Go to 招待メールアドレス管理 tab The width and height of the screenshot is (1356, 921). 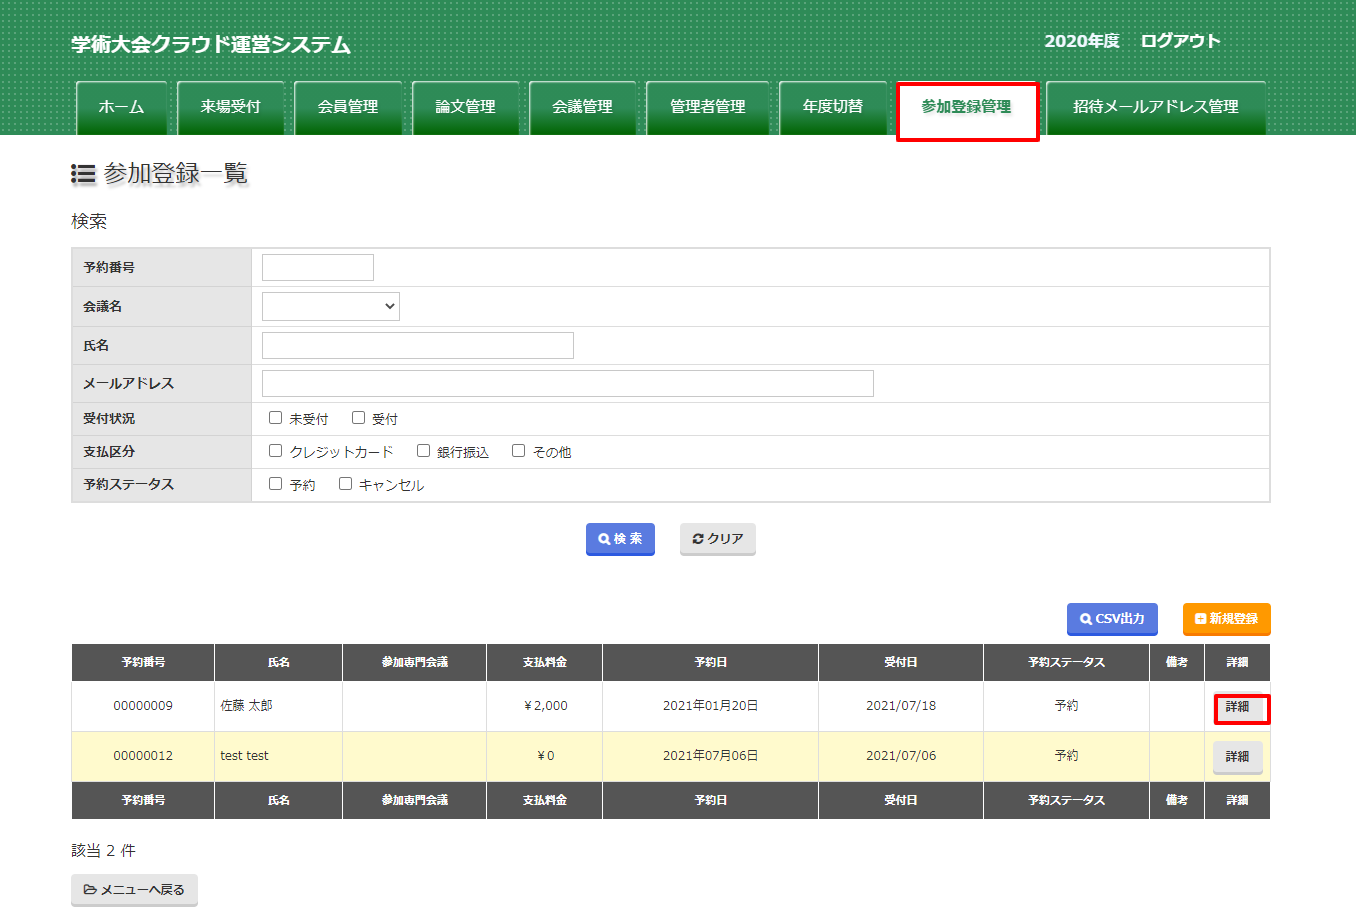coord(1155,107)
